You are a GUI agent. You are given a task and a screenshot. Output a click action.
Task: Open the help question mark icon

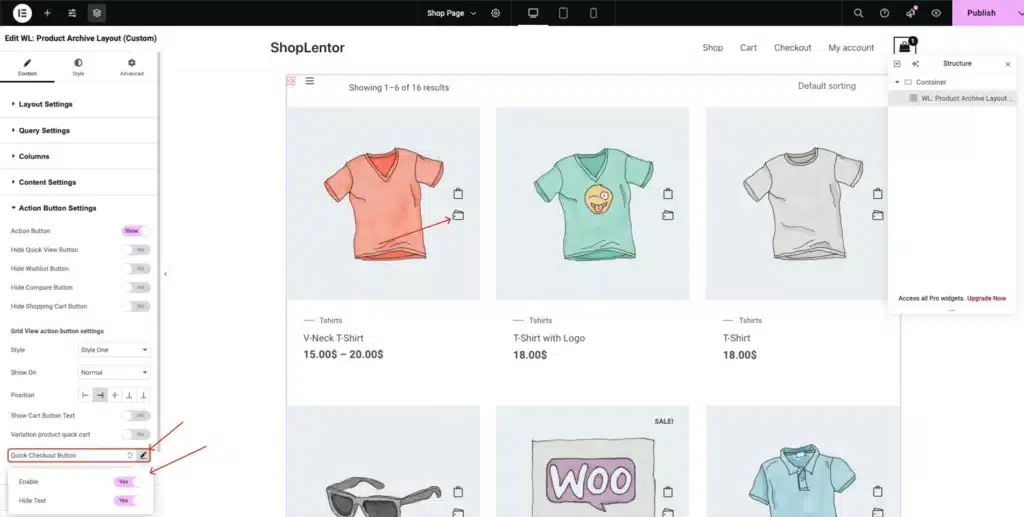[884, 13]
